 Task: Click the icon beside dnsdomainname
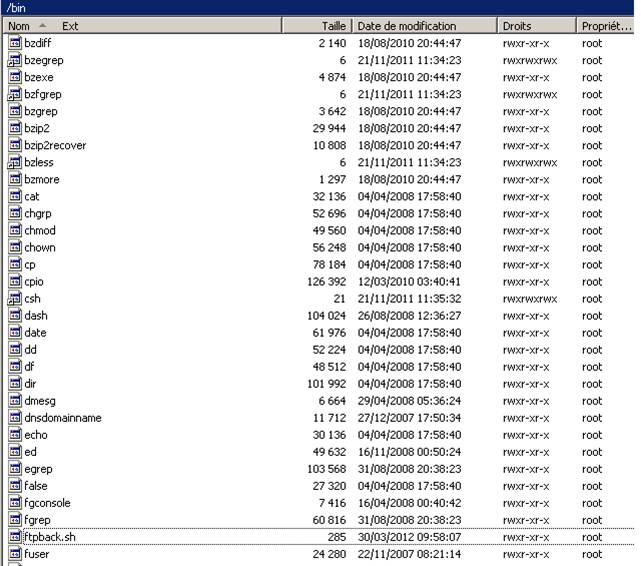(14, 418)
